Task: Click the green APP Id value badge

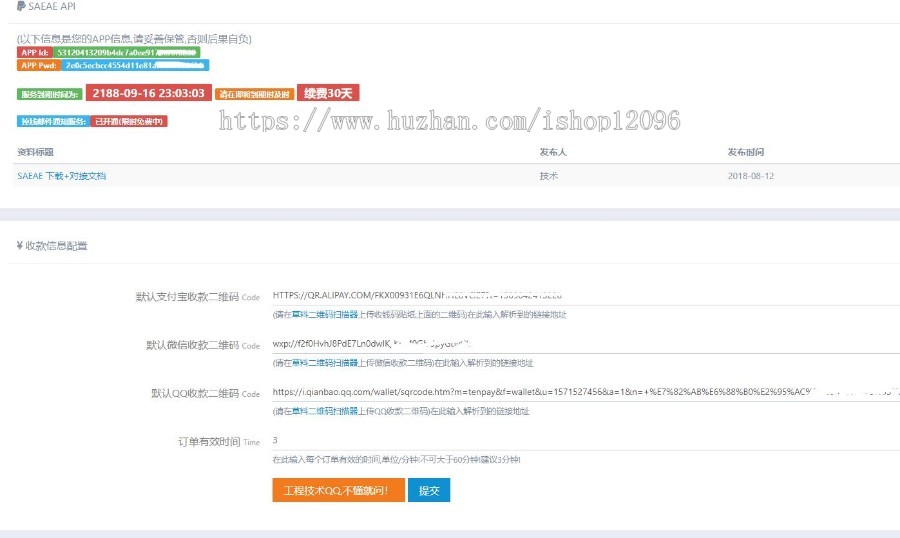Action: point(126,52)
